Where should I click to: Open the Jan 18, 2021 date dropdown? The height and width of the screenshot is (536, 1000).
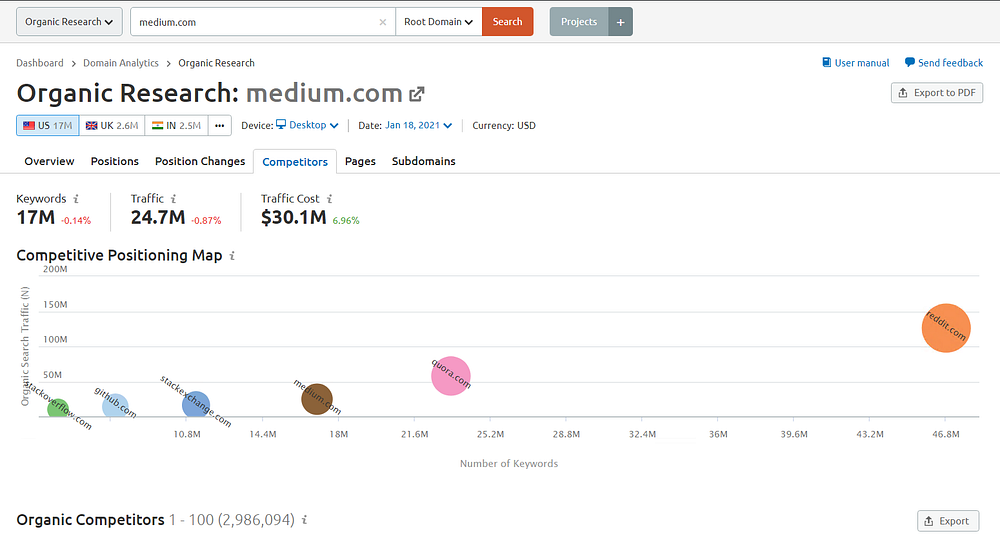(x=418, y=125)
